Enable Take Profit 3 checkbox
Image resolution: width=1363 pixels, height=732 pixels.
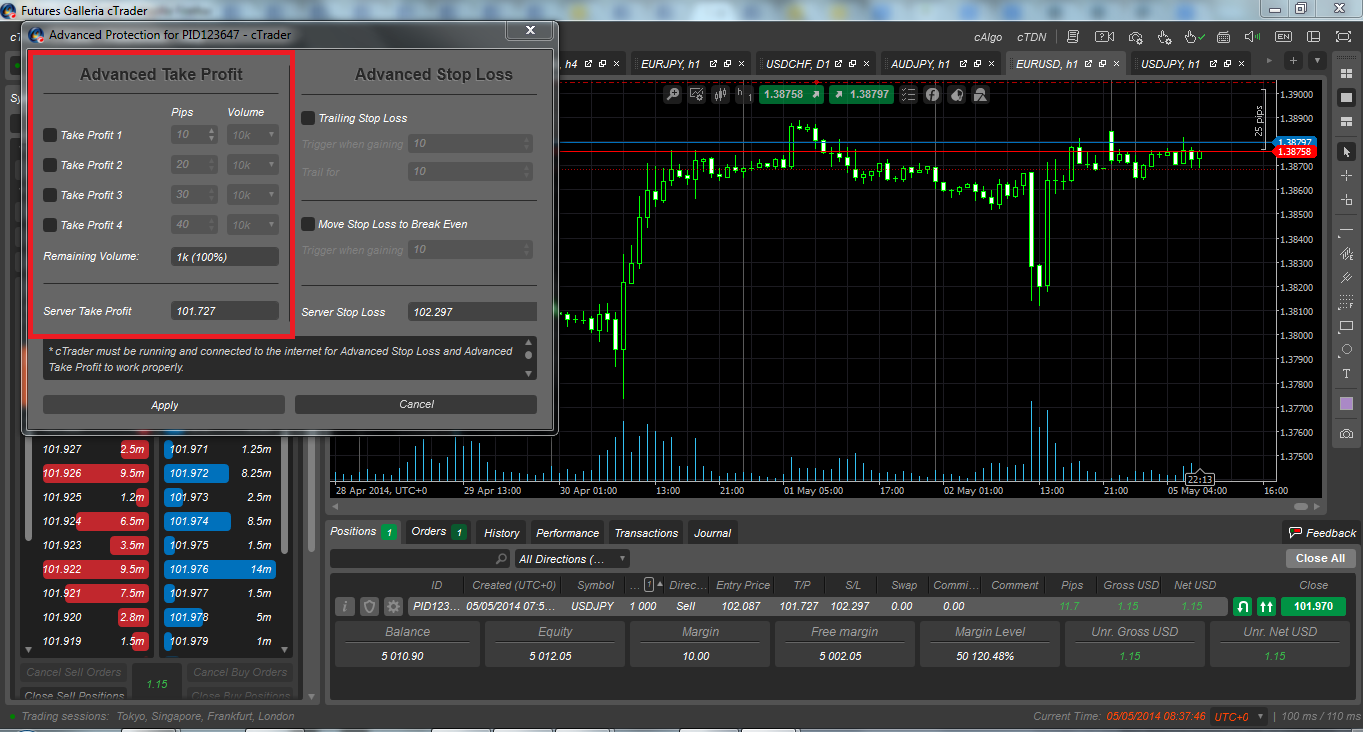click(x=50, y=195)
